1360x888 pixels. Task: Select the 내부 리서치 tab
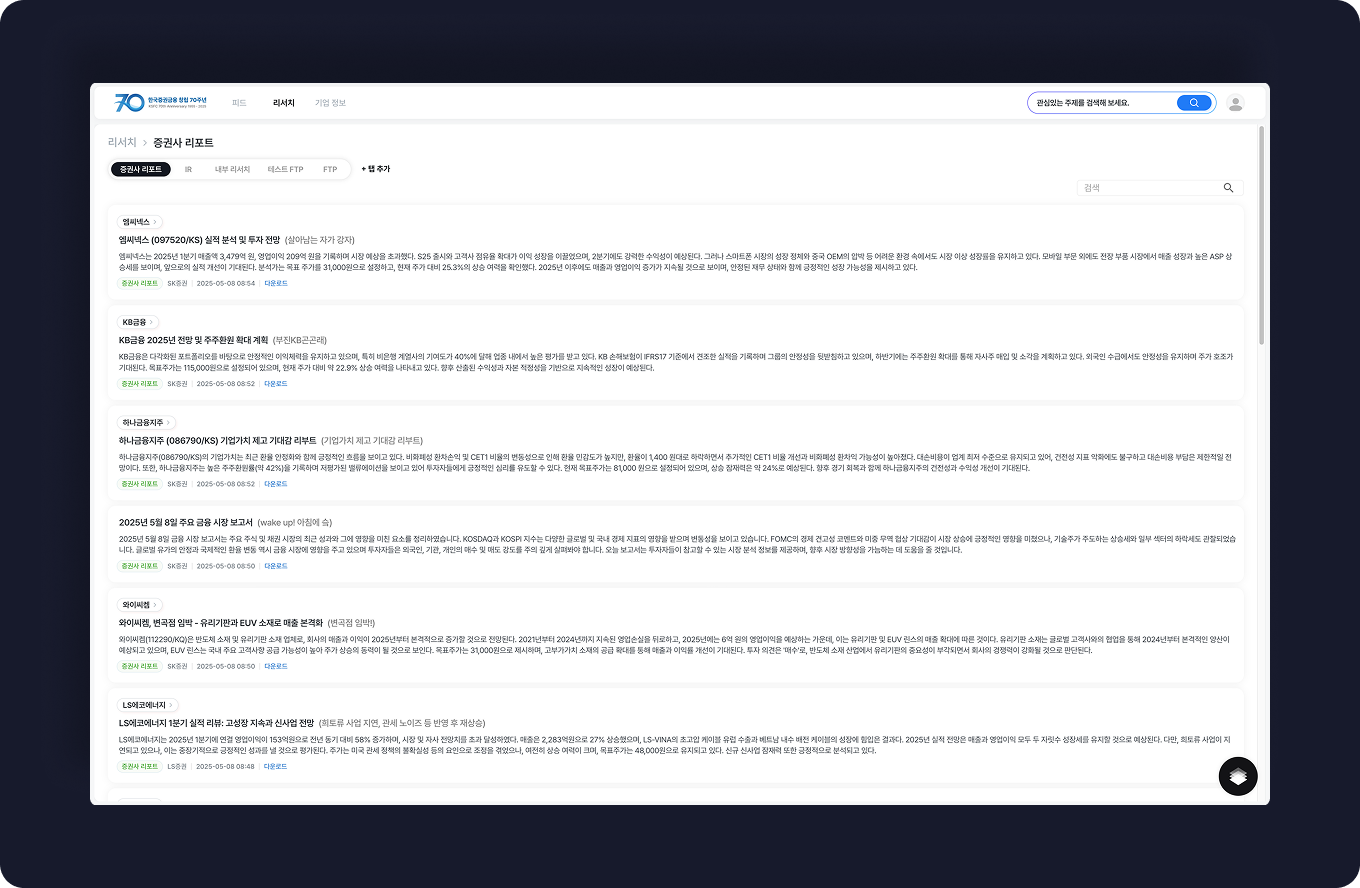[x=232, y=170]
